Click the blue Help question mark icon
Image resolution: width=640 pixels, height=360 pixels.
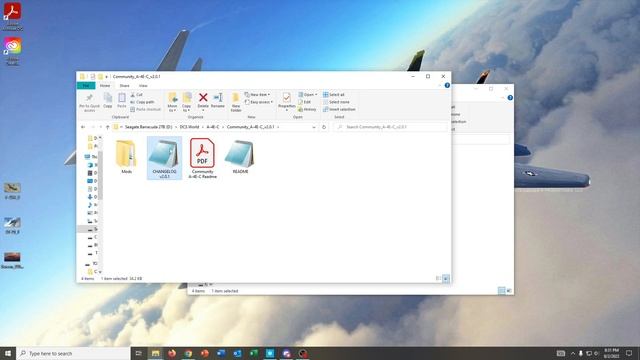447,85
